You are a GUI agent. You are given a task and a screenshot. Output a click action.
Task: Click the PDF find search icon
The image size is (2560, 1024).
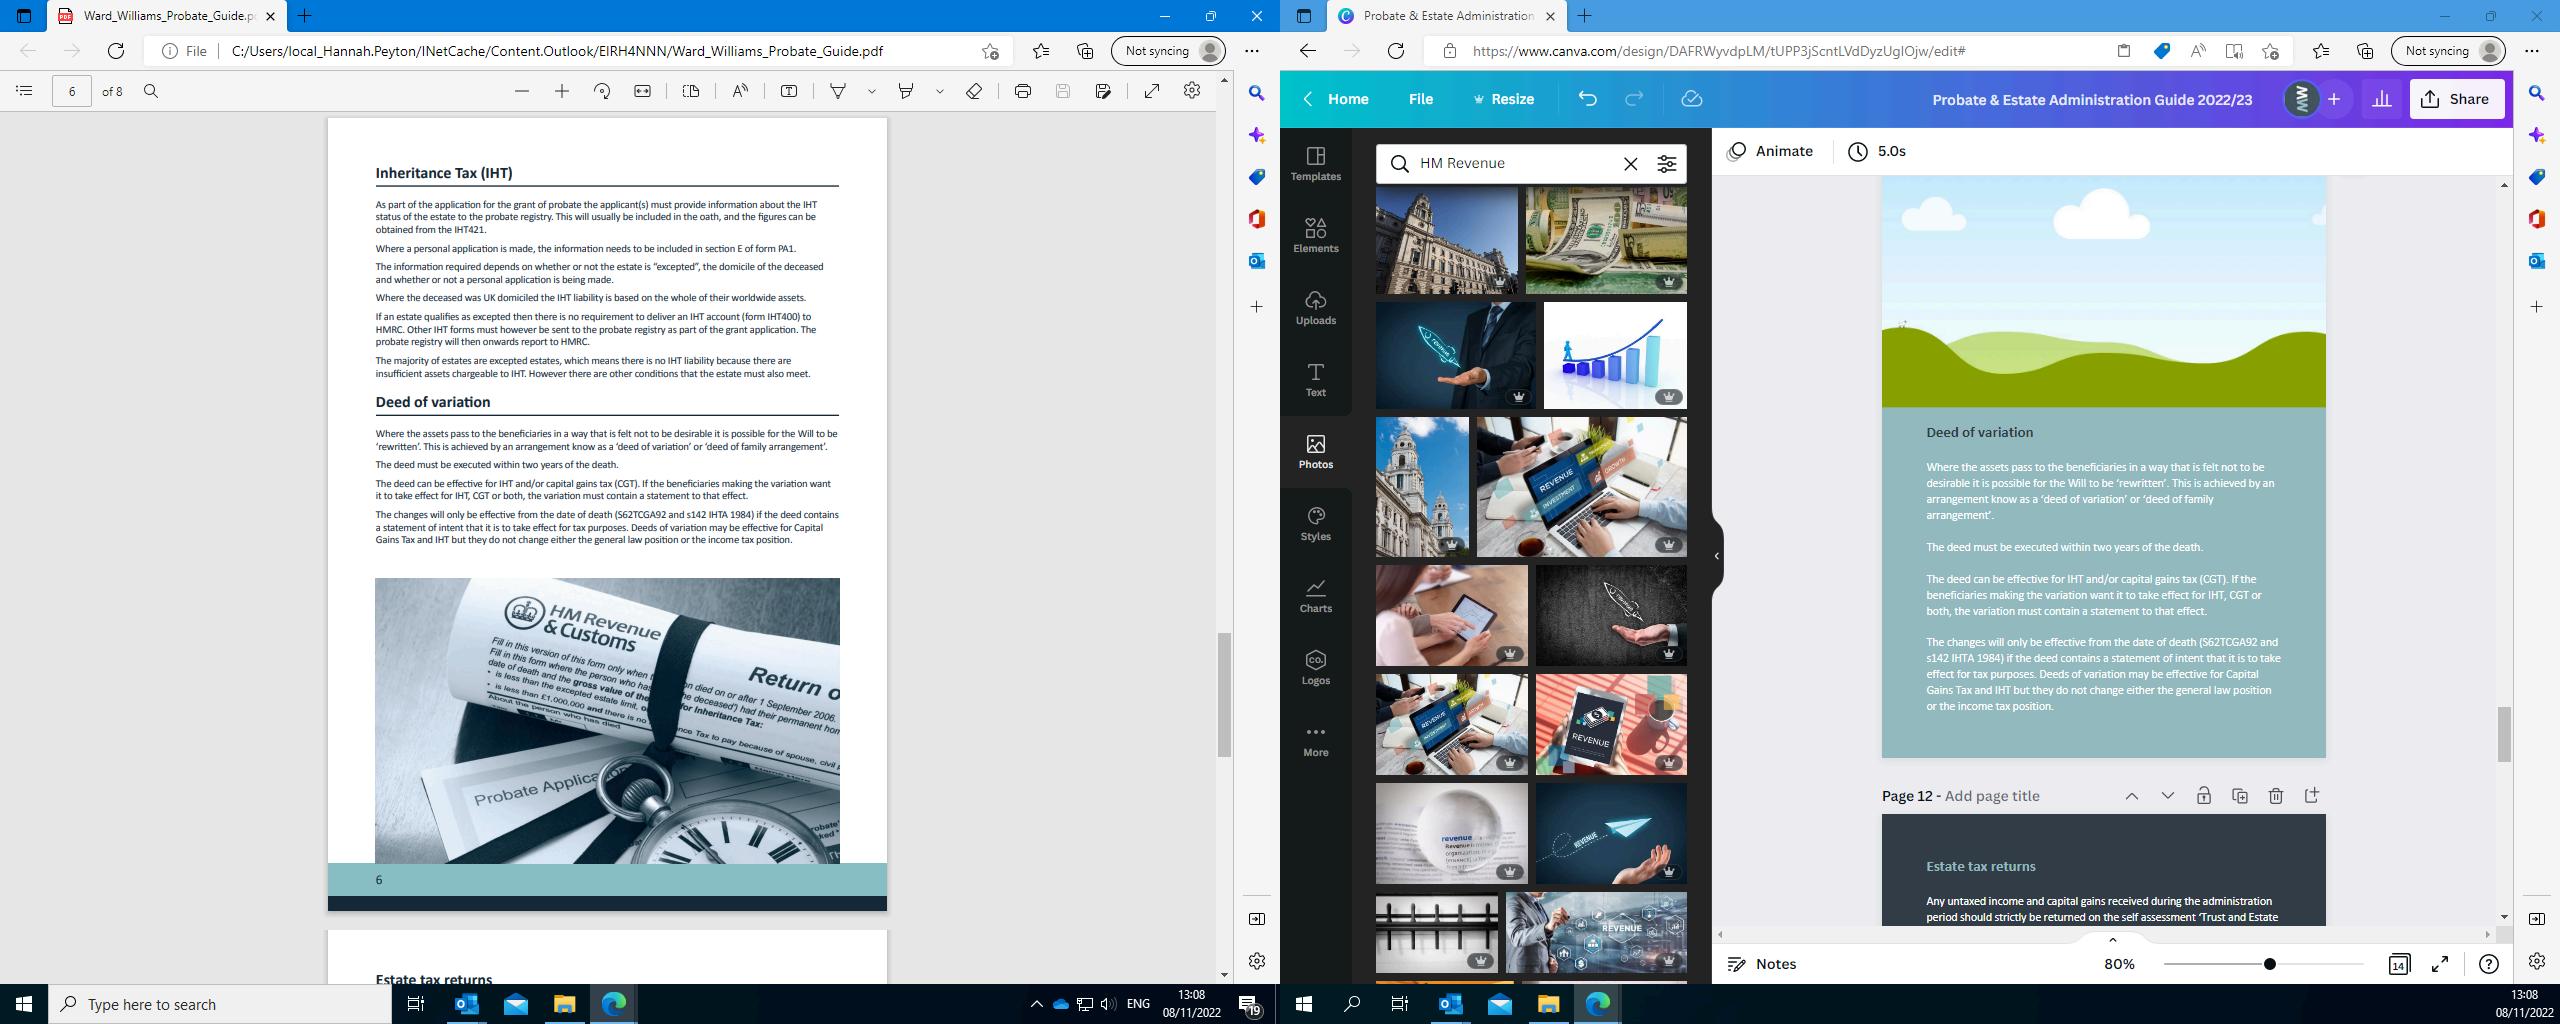coord(151,91)
